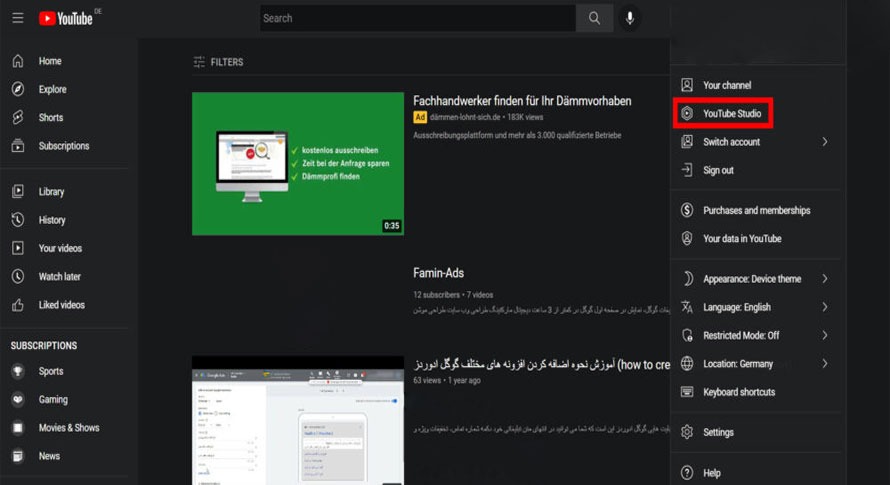This screenshot has height=485, width=890.
Task: Open the Famin-Ads channel result
Action: coord(438,273)
